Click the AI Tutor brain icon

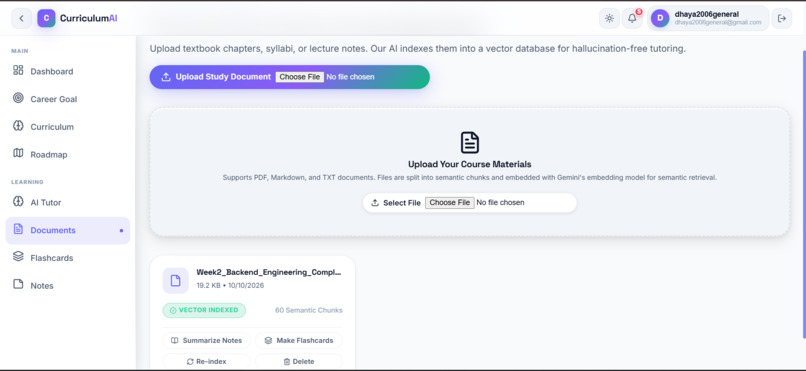pos(18,201)
